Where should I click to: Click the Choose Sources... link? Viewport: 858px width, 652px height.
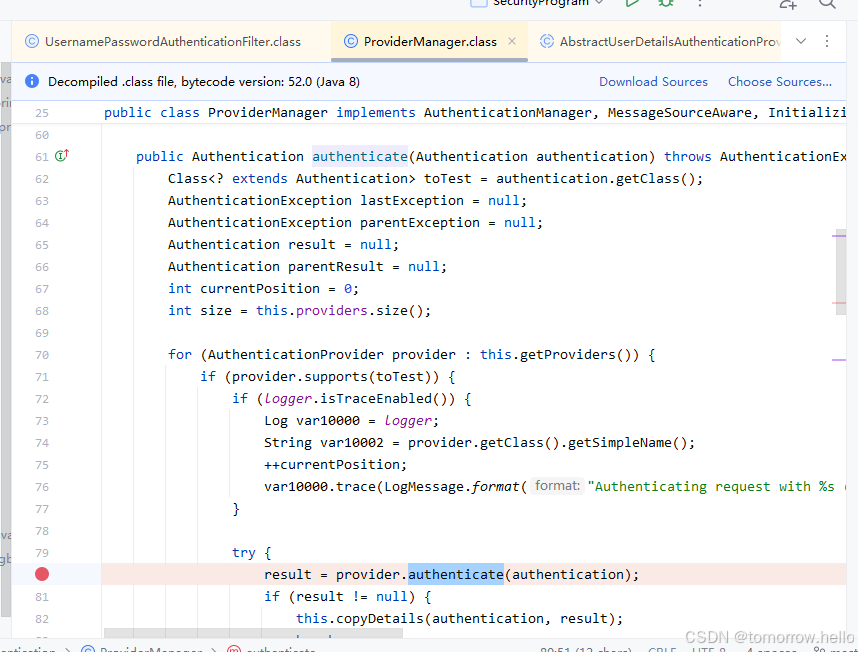pyautogui.click(x=780, y=82)
